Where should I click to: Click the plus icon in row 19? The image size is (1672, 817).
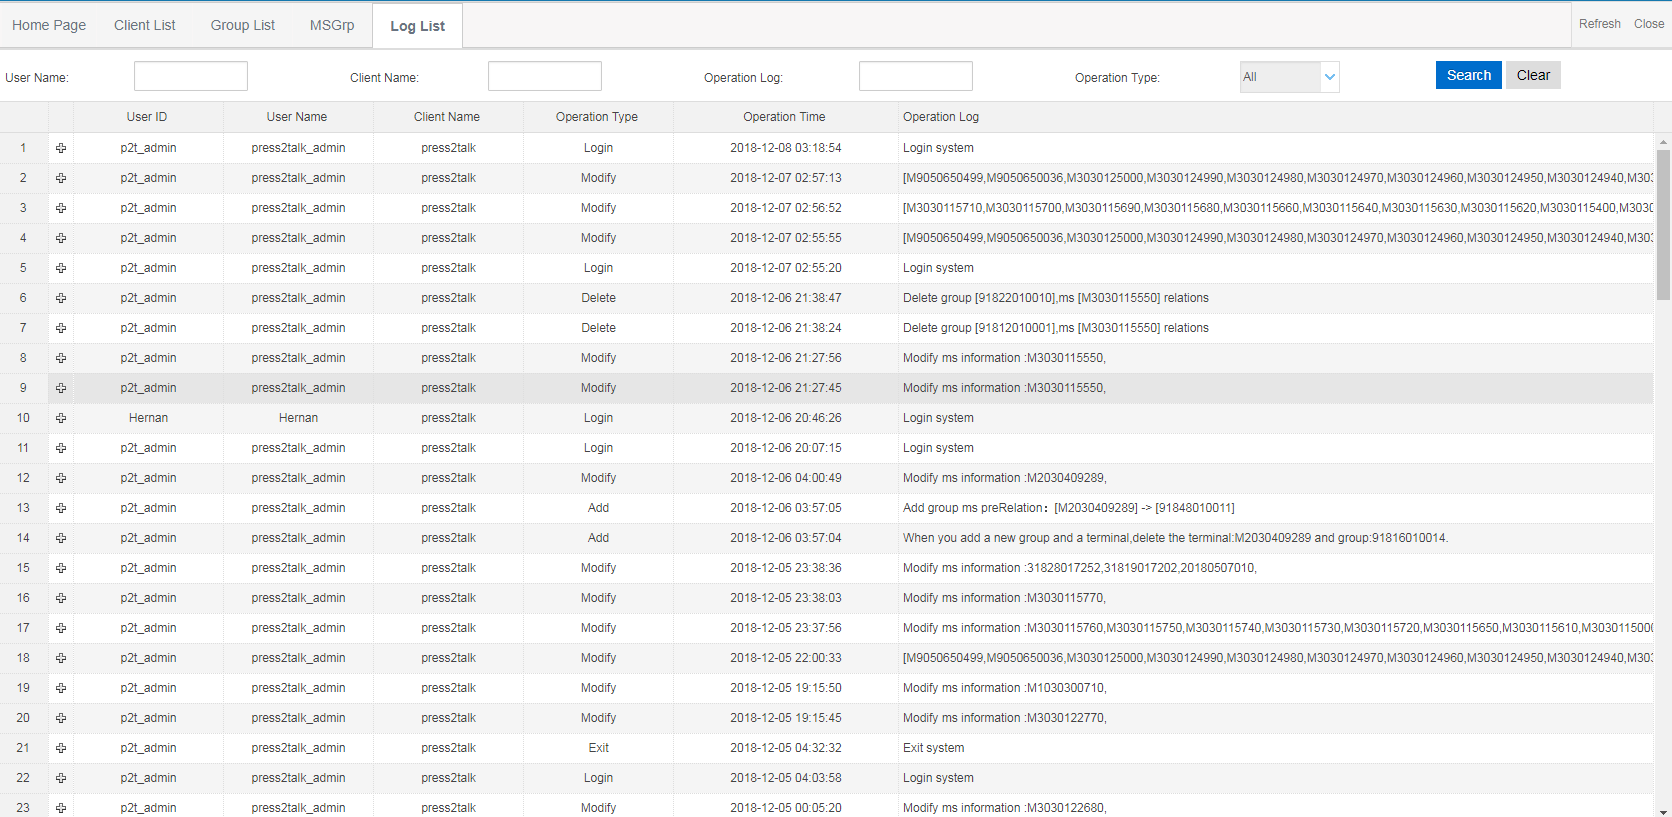coord(61,688)
